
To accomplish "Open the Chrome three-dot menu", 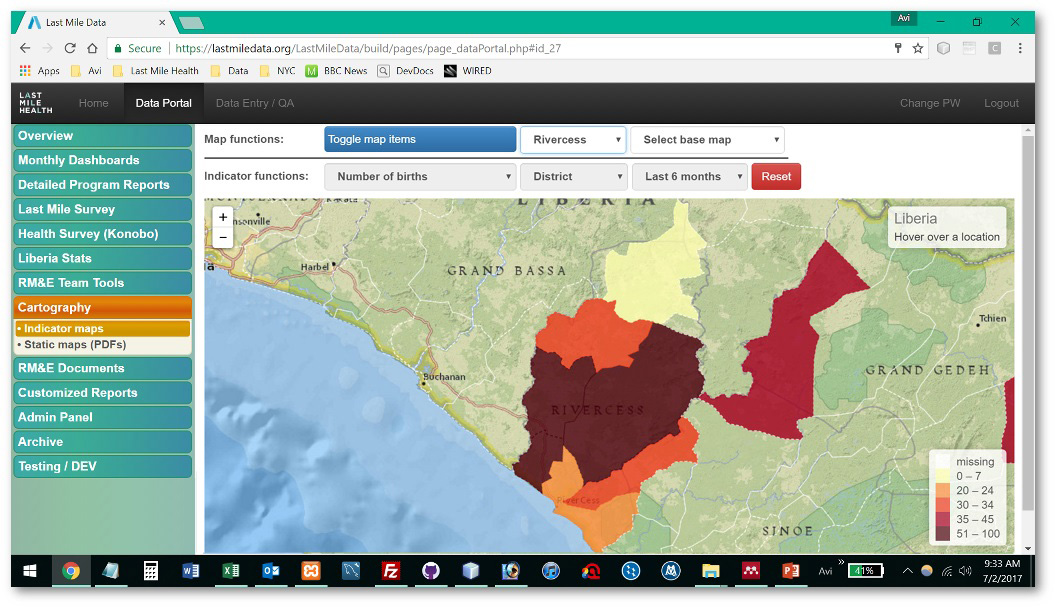I will 1020,48.
